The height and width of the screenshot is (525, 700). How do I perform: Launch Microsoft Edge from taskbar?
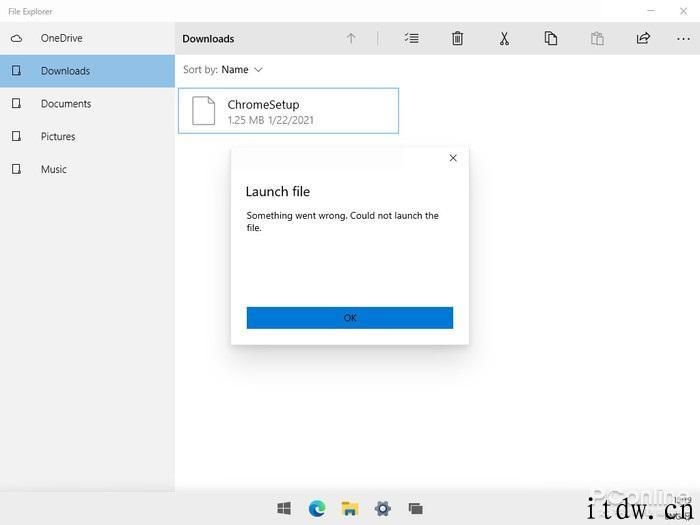coord(317,508)
